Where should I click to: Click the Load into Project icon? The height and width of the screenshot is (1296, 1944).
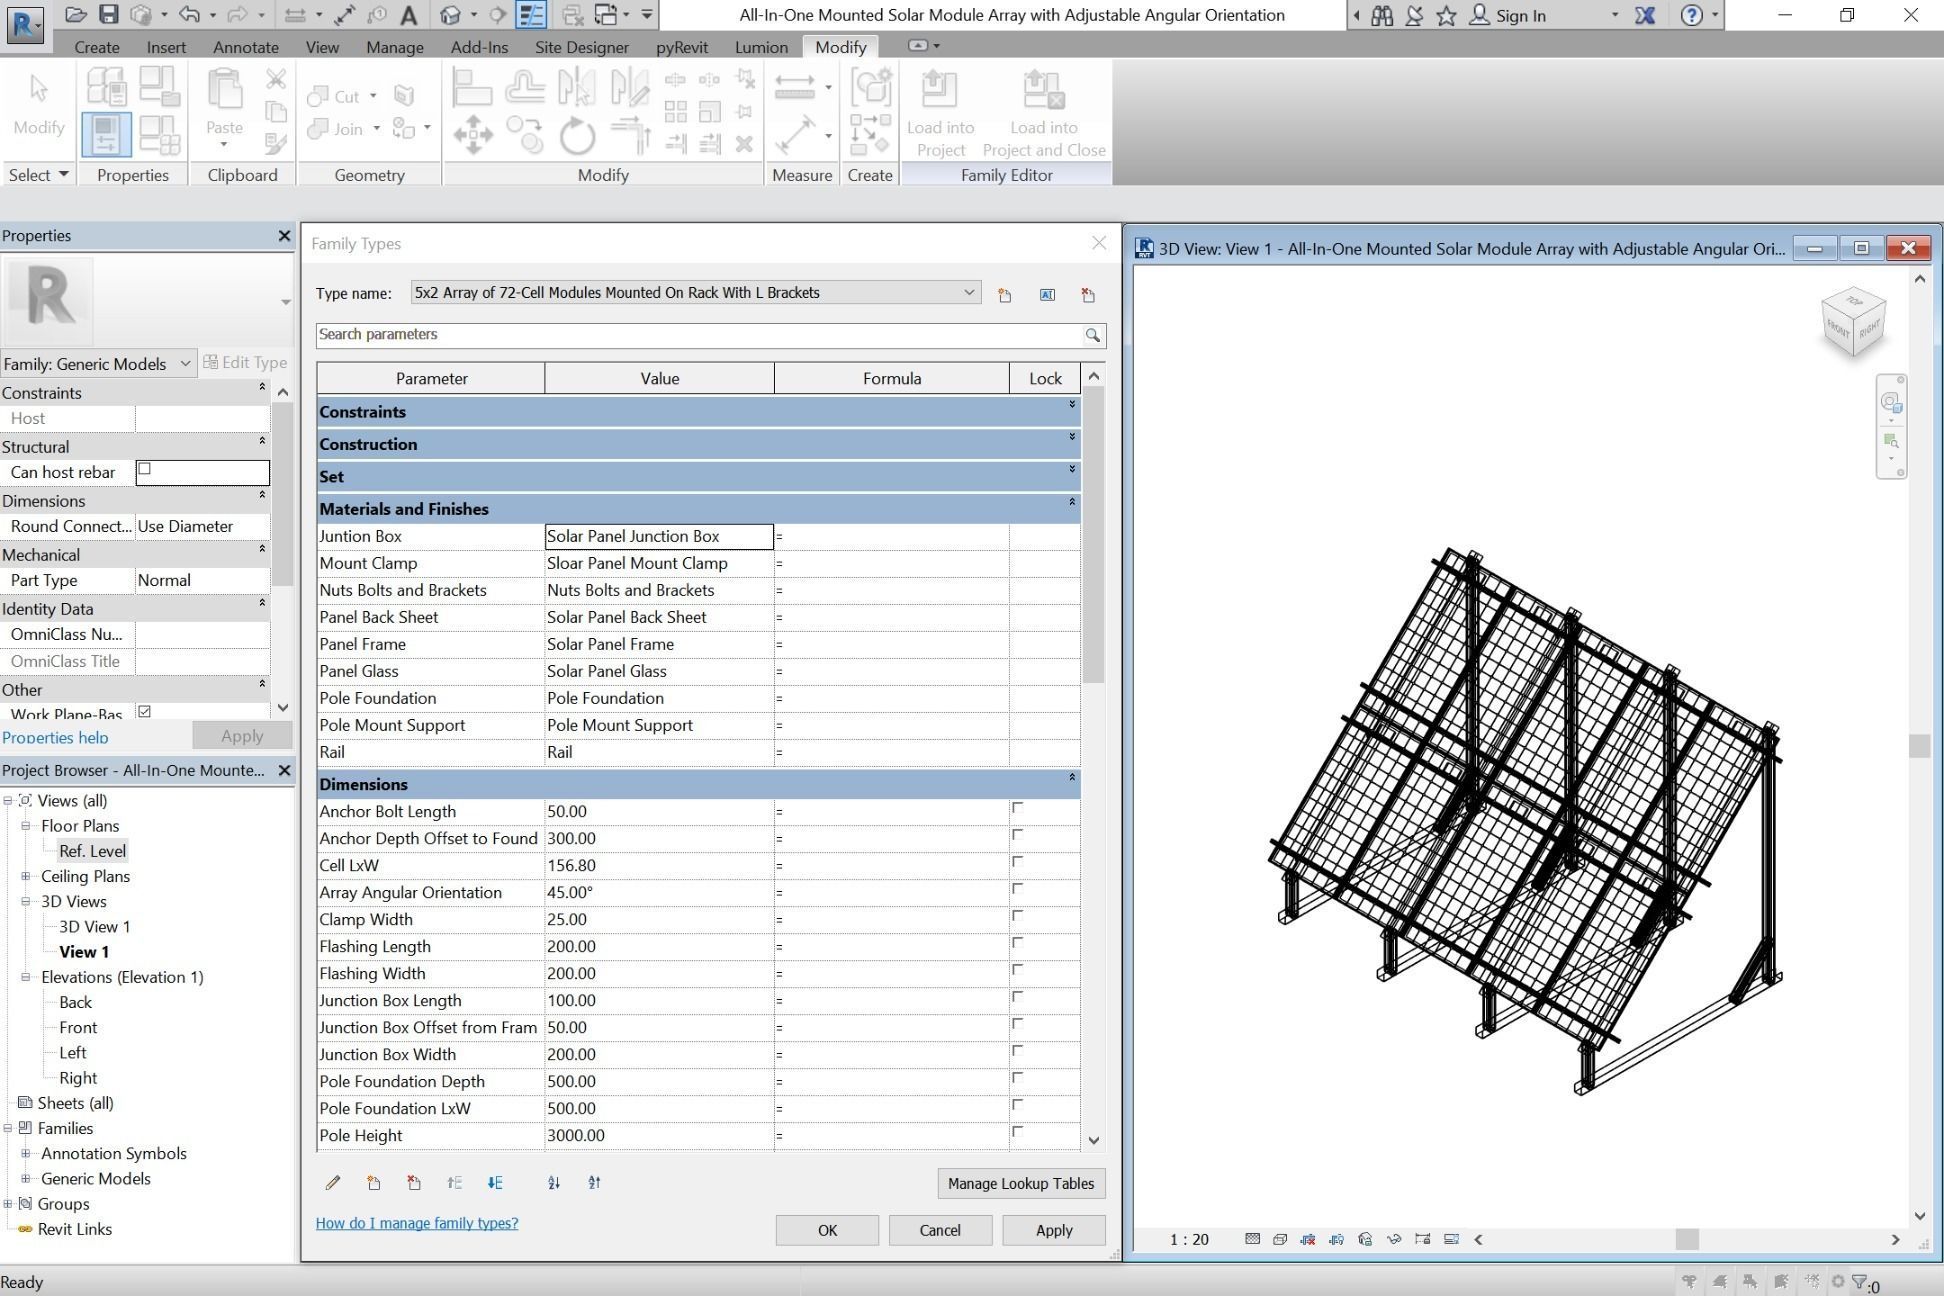[x=939, y=88]
